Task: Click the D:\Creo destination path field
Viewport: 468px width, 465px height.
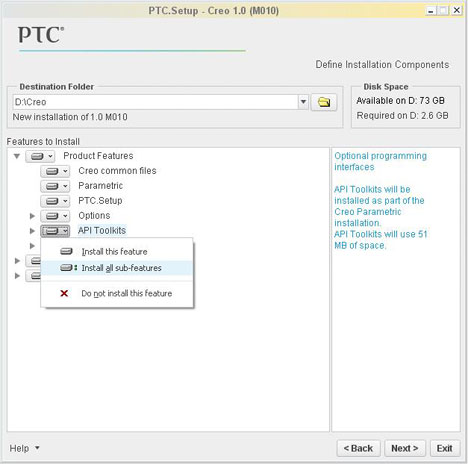Action: [155, 102]
